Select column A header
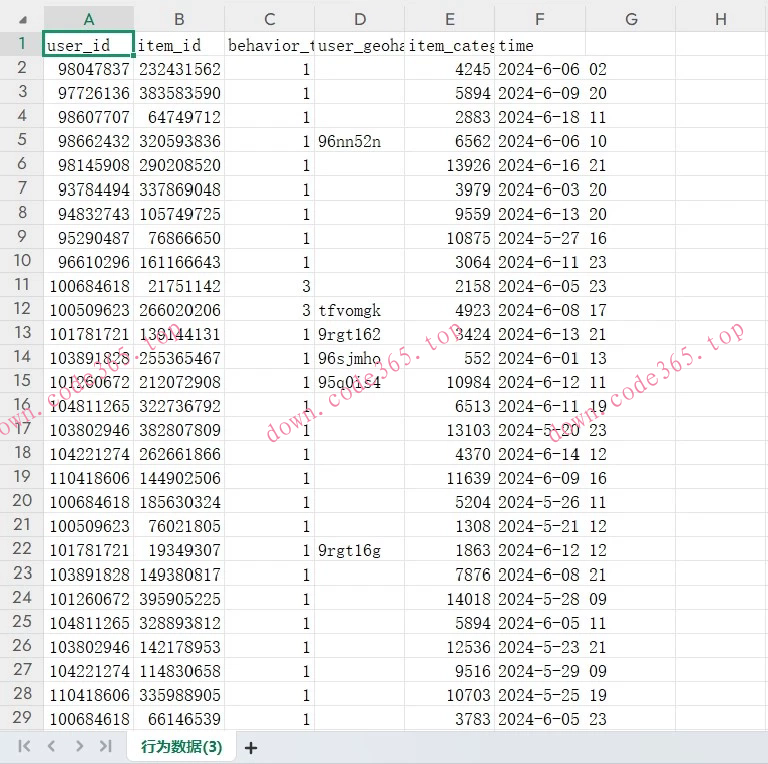768x764 pixels. [88, 19]
